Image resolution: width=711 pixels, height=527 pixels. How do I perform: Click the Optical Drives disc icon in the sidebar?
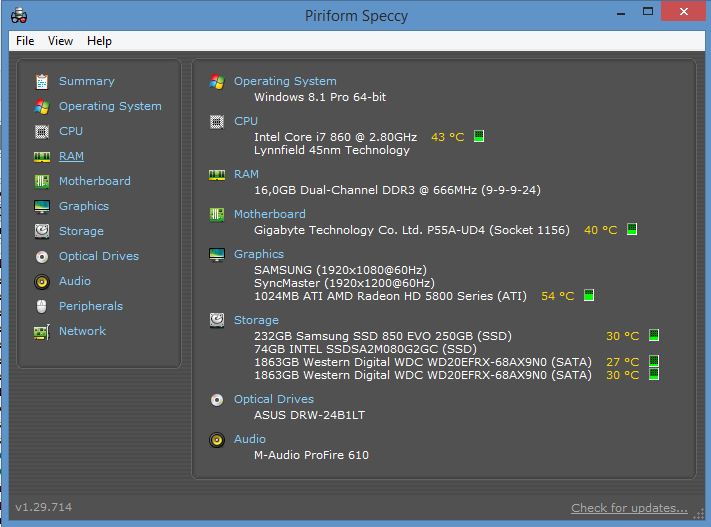pos(41,256)
